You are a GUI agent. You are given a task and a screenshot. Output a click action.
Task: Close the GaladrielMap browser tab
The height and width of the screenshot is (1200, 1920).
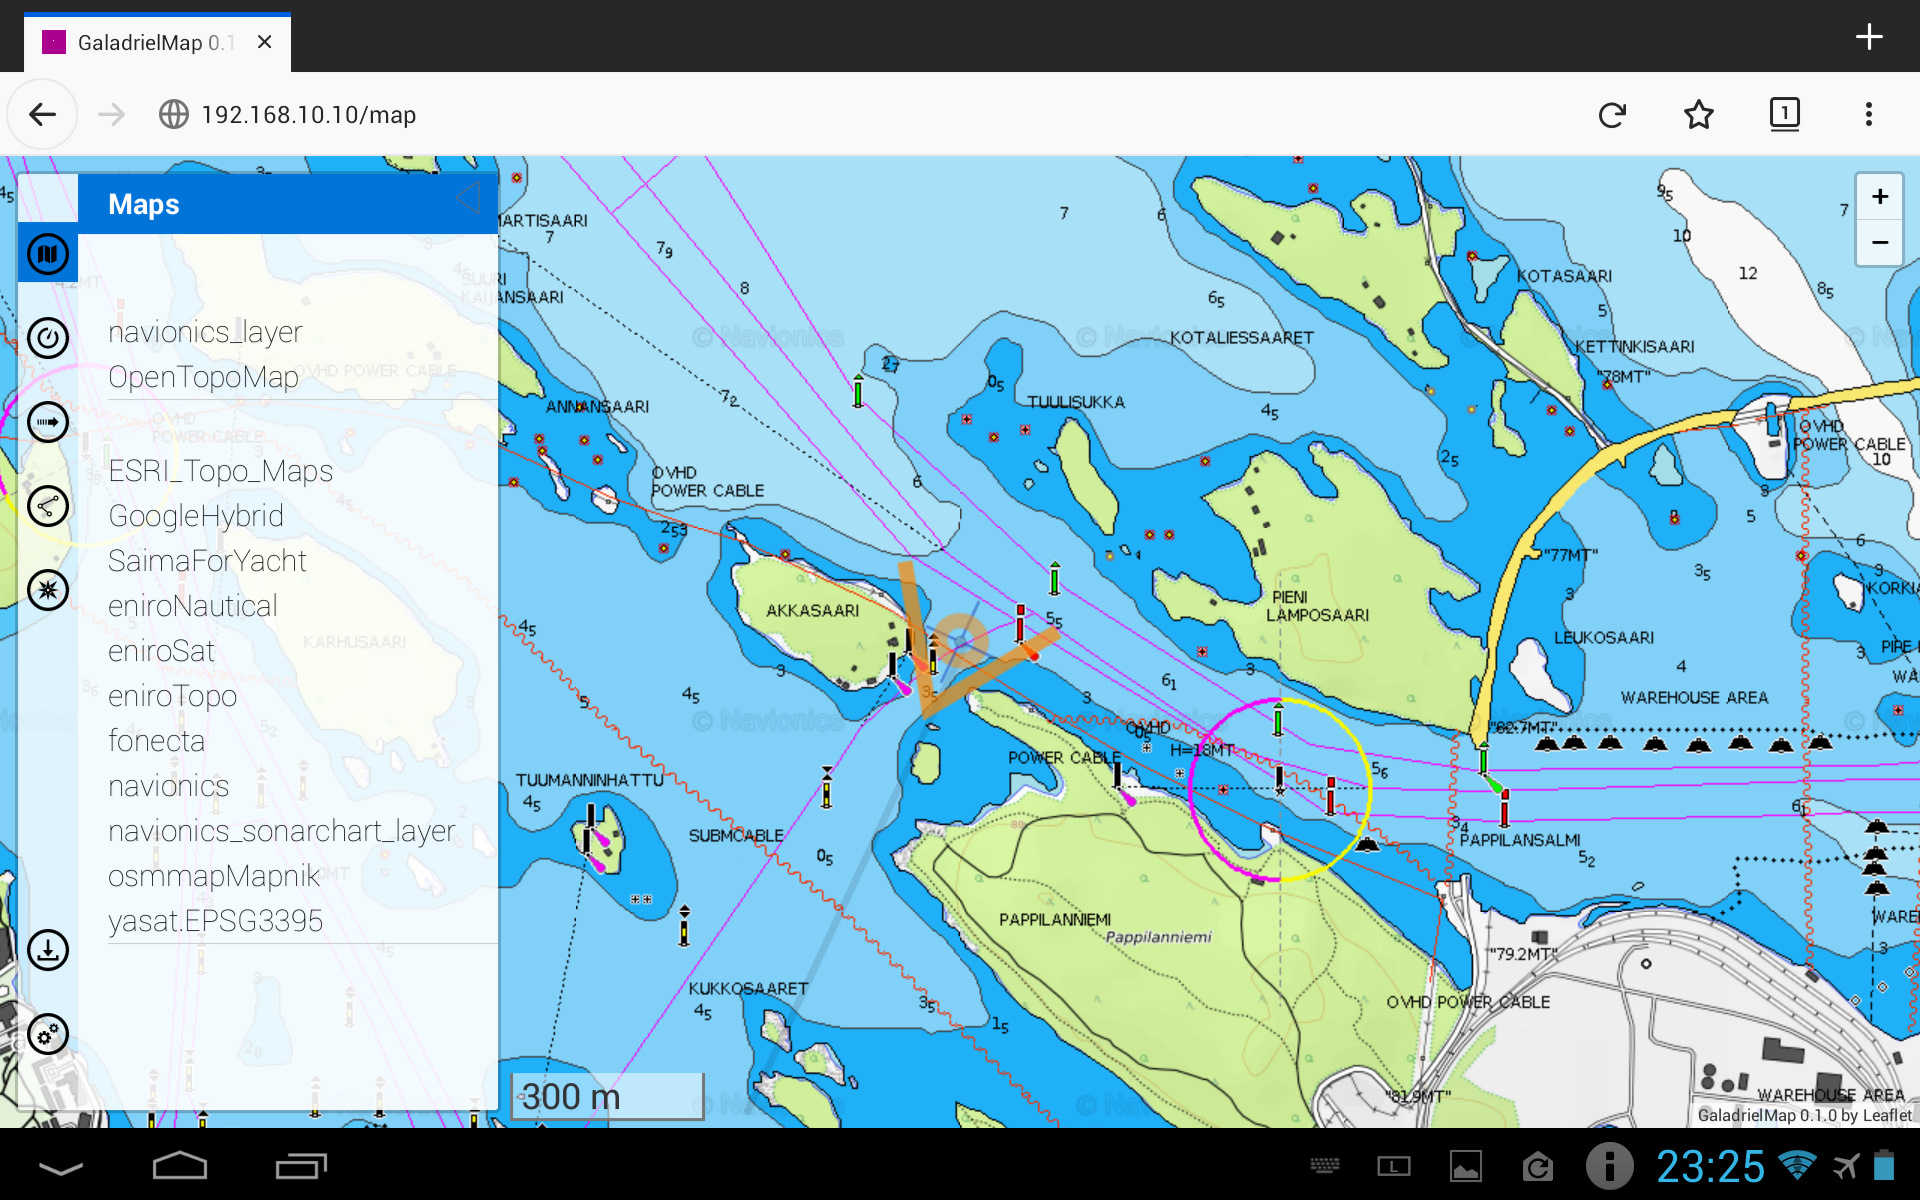pos(264,42)
